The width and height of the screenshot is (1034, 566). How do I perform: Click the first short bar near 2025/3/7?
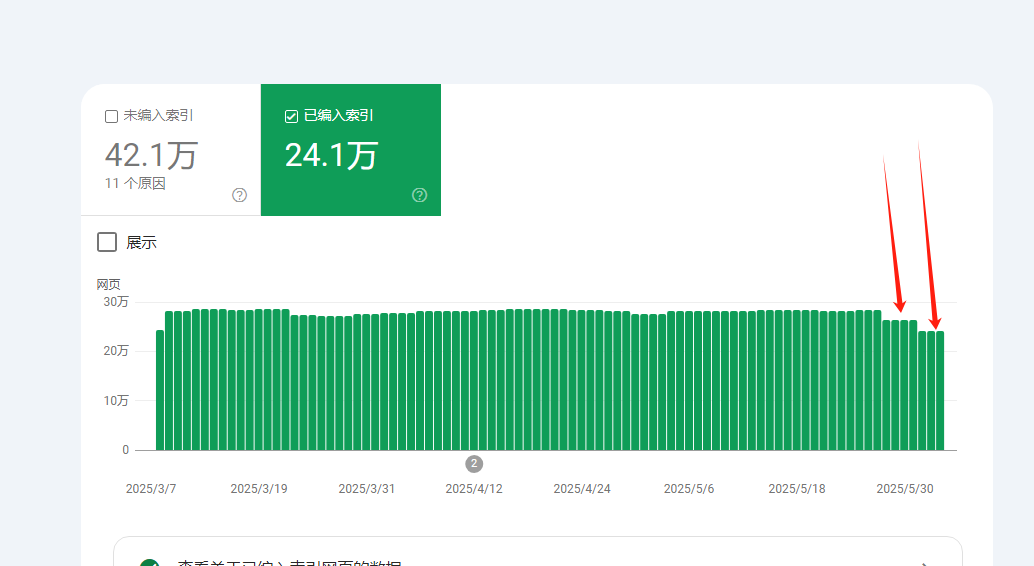pos(160,390)
